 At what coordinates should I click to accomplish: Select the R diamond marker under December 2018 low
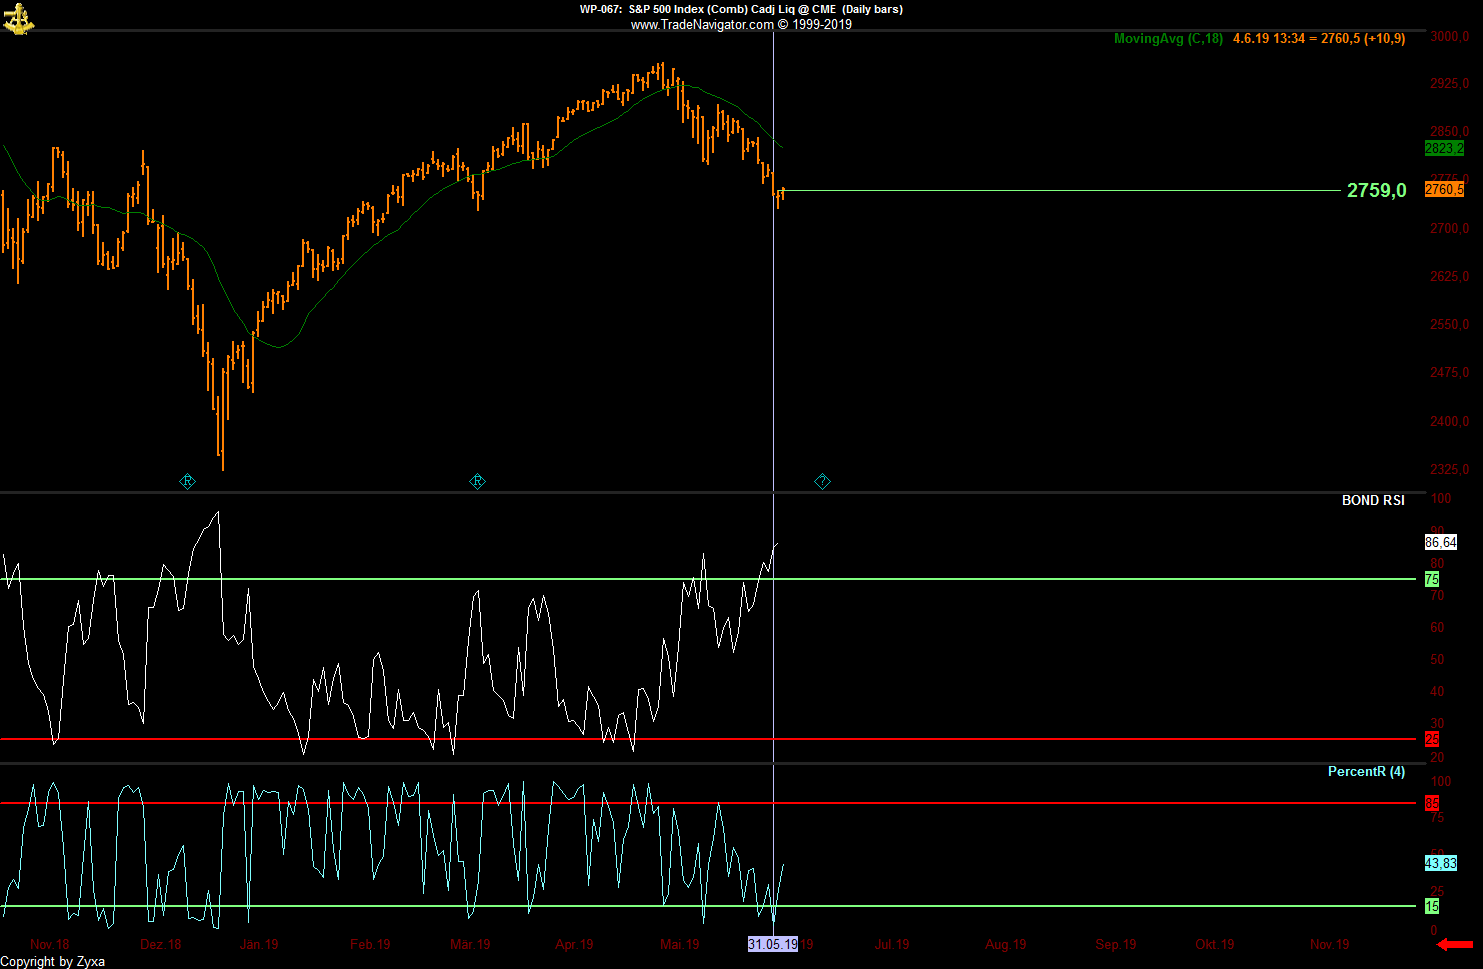click(x=187, y=482)
